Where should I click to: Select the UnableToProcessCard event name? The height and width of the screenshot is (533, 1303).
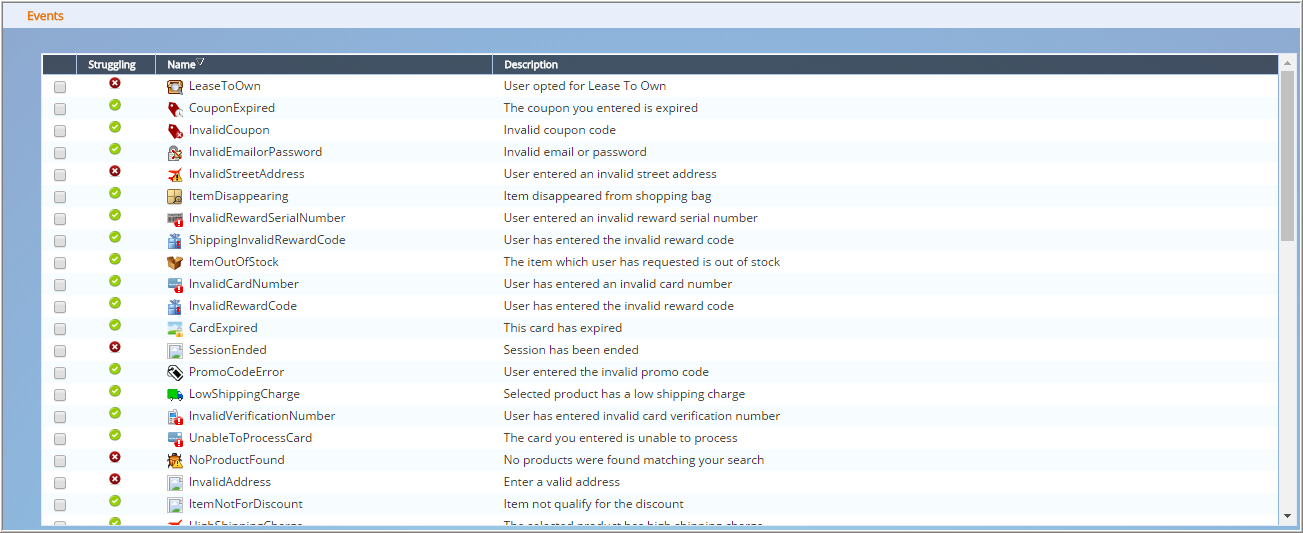(x=250, y=438)
